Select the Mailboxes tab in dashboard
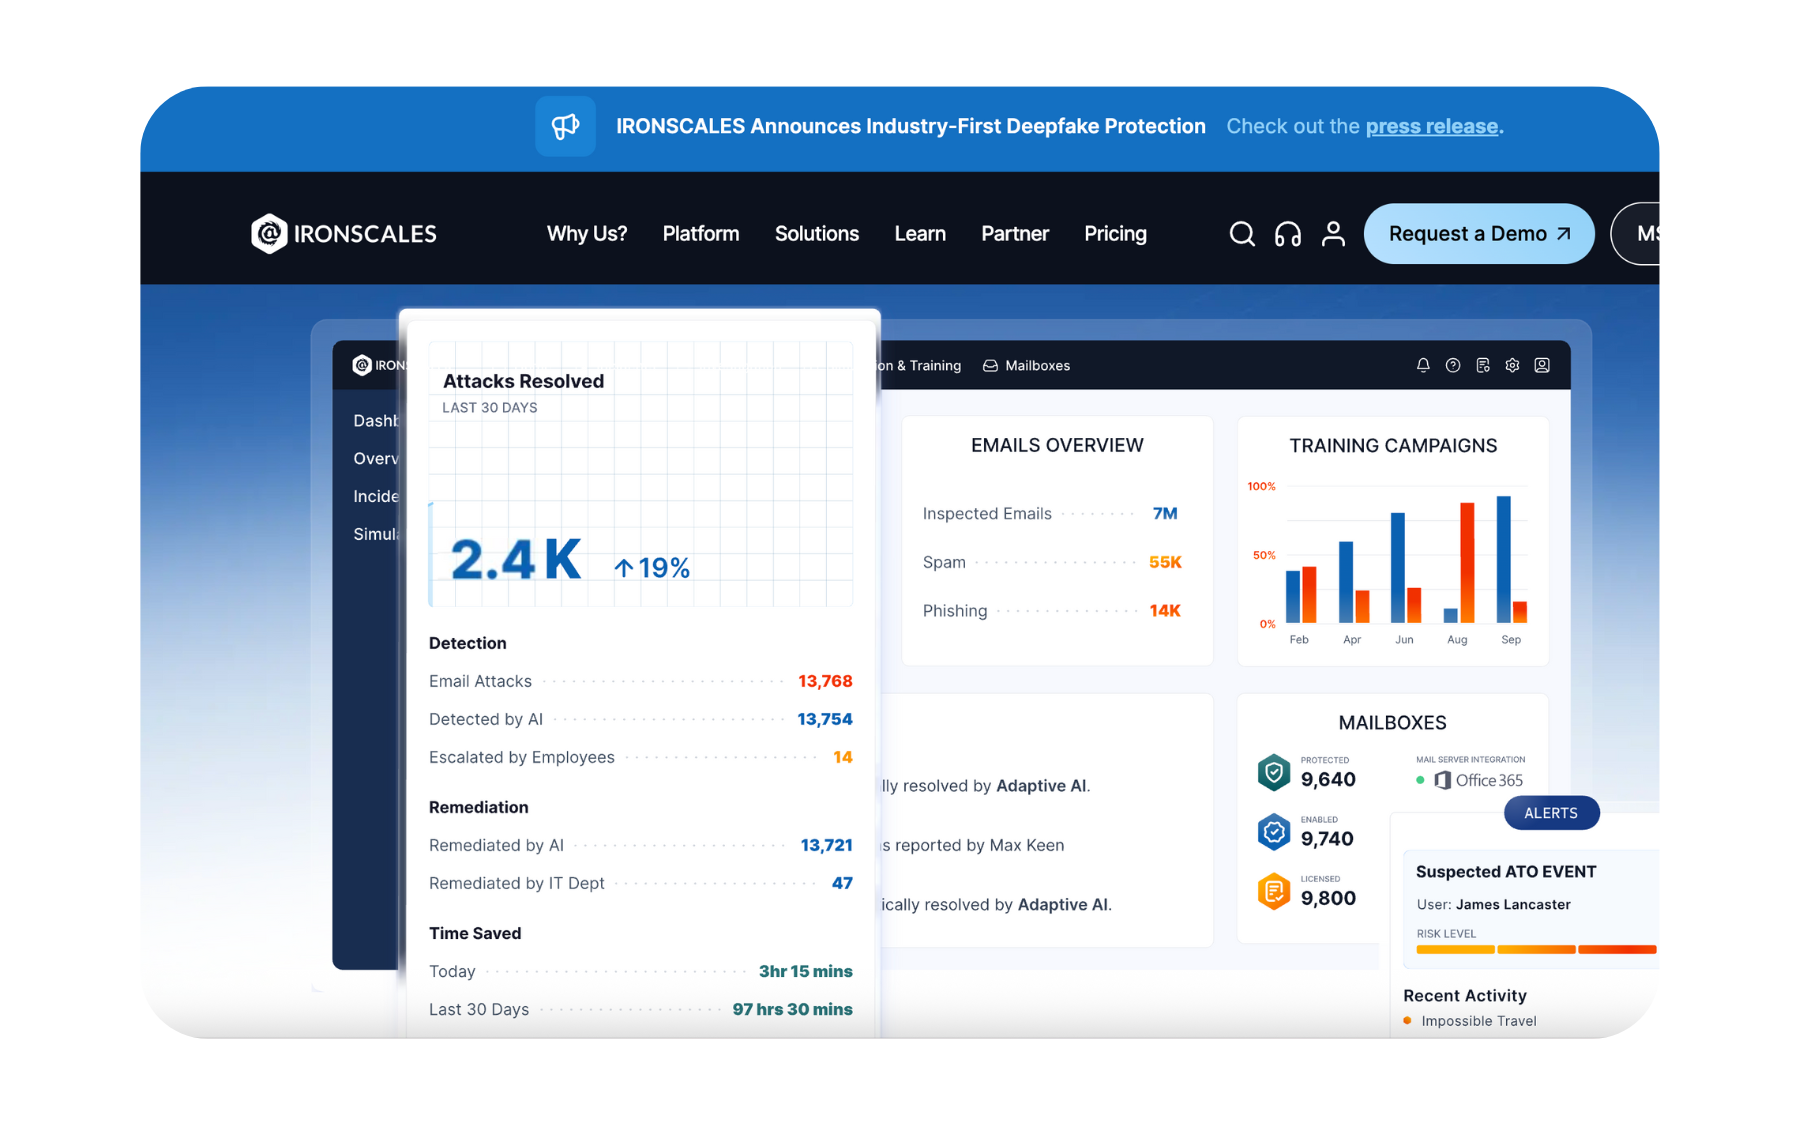 tap(1026, 366)
